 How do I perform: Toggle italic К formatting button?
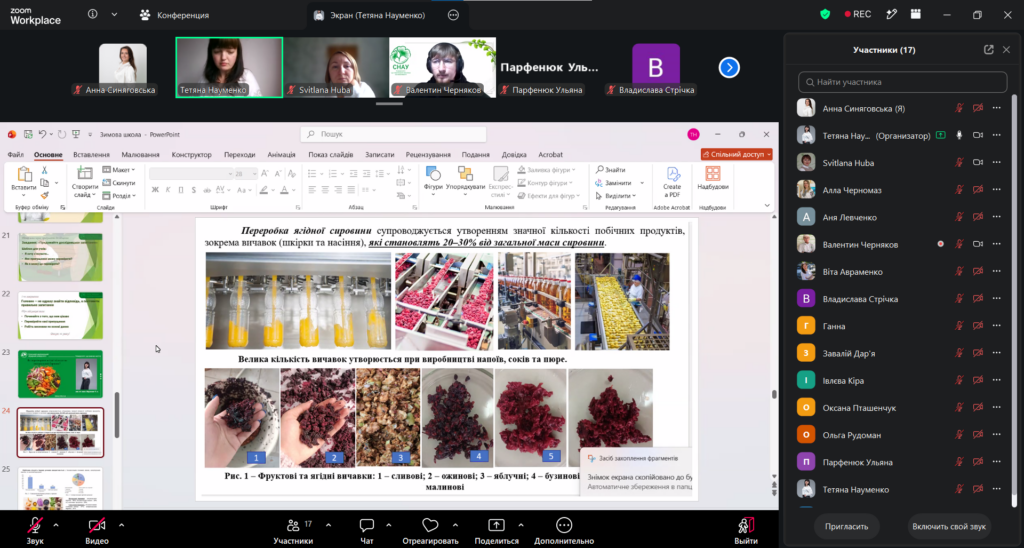[x=168, y=190]
